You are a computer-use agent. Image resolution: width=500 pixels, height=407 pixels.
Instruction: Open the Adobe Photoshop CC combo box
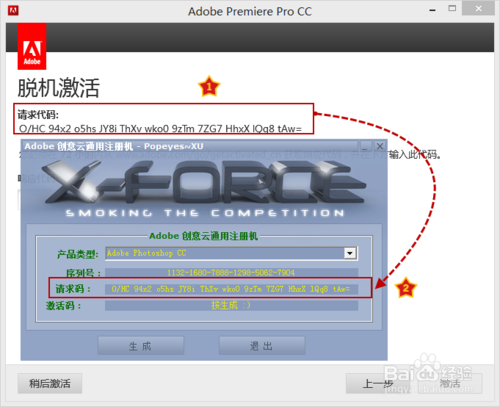coord(231,253)
